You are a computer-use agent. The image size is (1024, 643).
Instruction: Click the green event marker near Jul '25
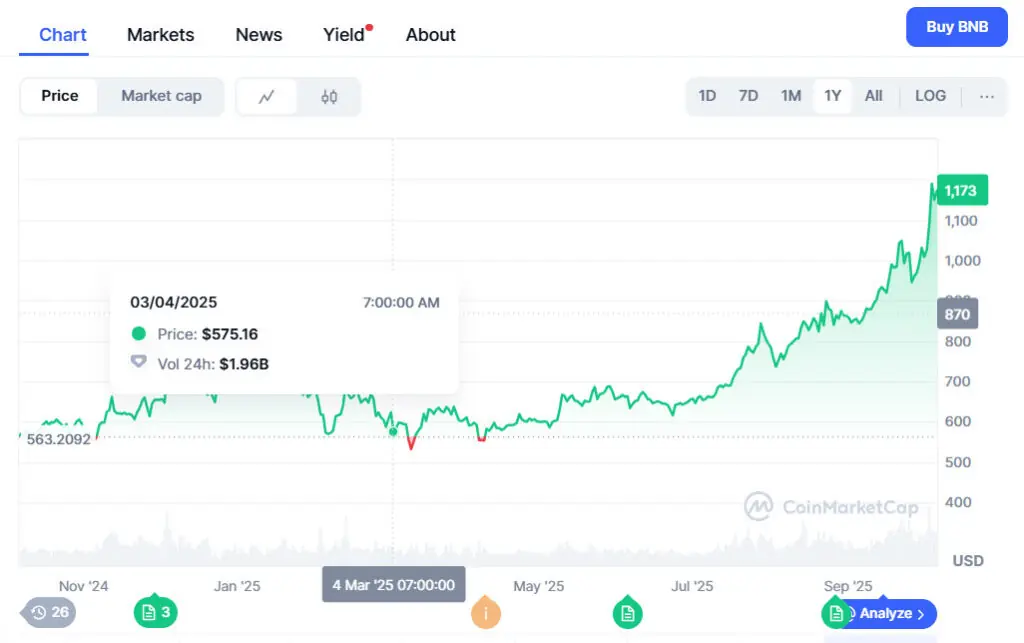pyautogui.click(x=628, y=611)
